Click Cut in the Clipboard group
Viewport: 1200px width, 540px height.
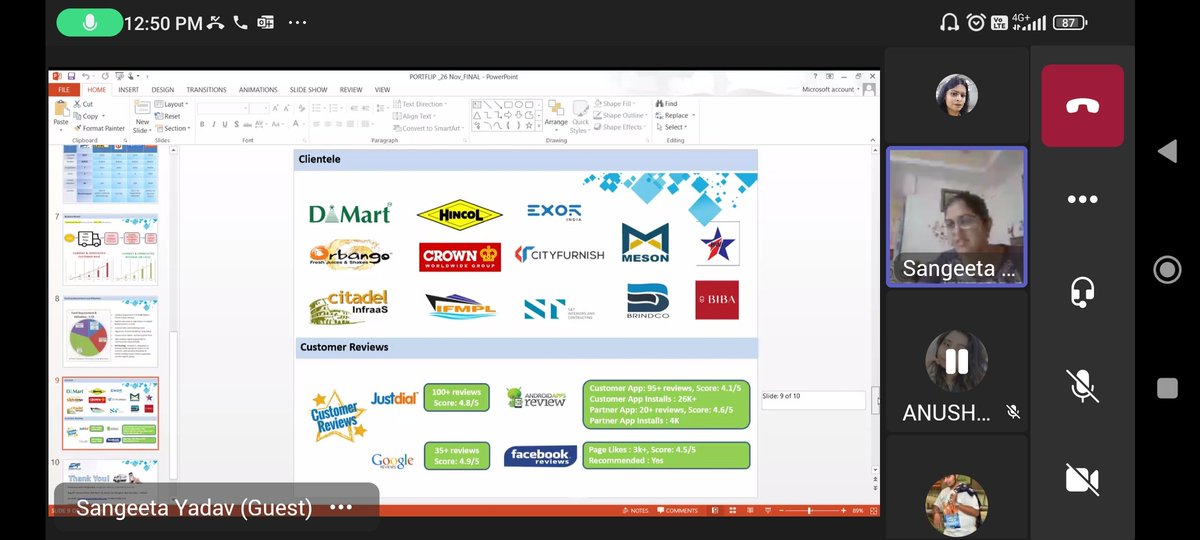click(83, 104)
